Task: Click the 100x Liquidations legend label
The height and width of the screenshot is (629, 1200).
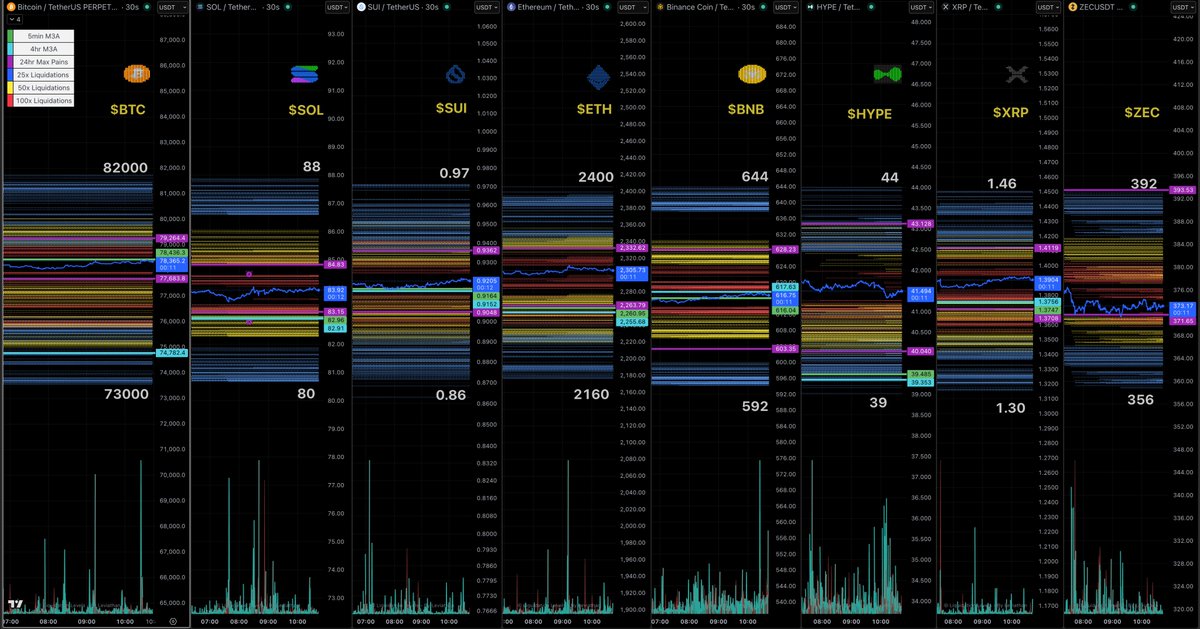Action: [x=44, y=101]
